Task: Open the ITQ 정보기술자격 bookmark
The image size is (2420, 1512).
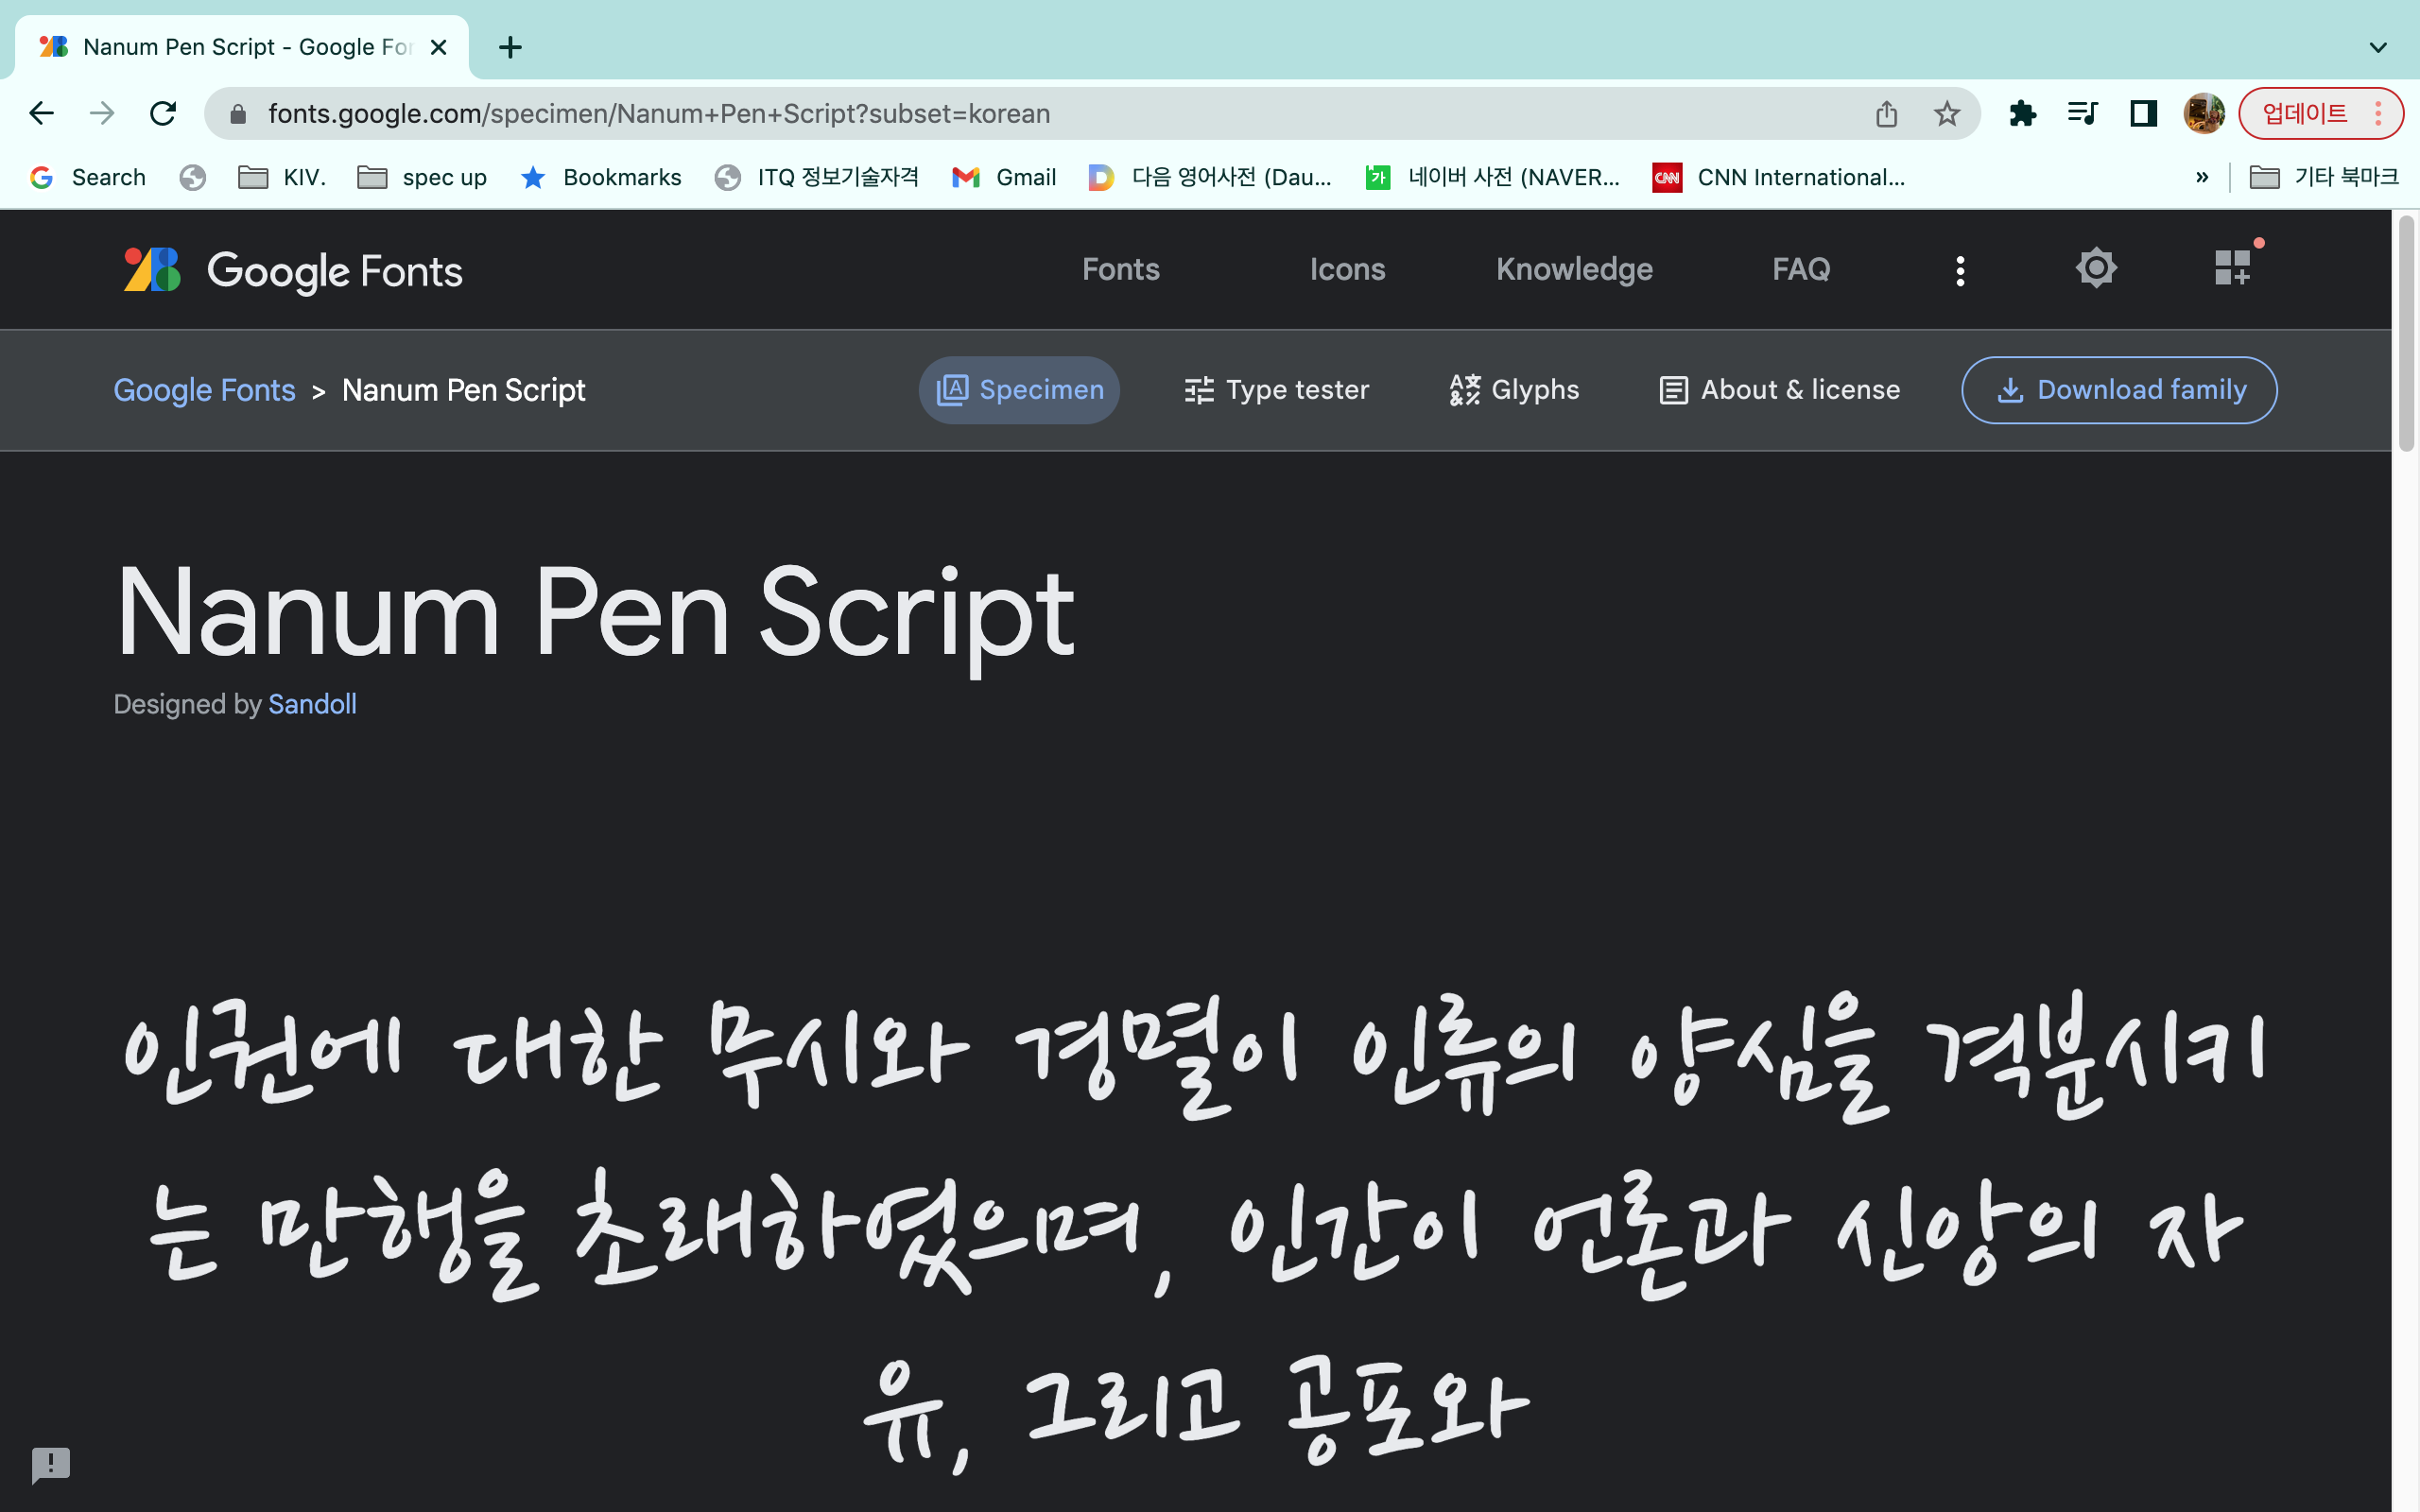Action: click(x=816, y=177)
